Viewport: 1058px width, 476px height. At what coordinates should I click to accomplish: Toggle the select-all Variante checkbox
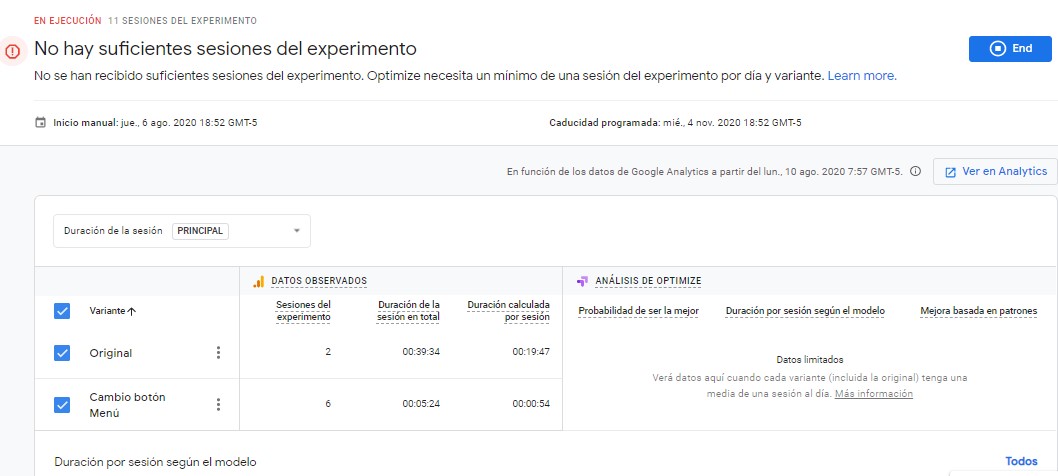click(x=62, y=311)
